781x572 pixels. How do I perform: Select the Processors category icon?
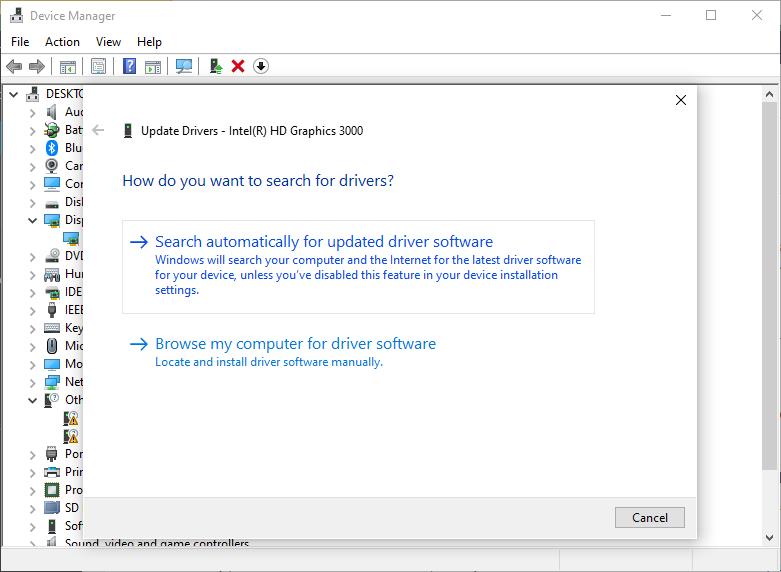coord(52,490)
